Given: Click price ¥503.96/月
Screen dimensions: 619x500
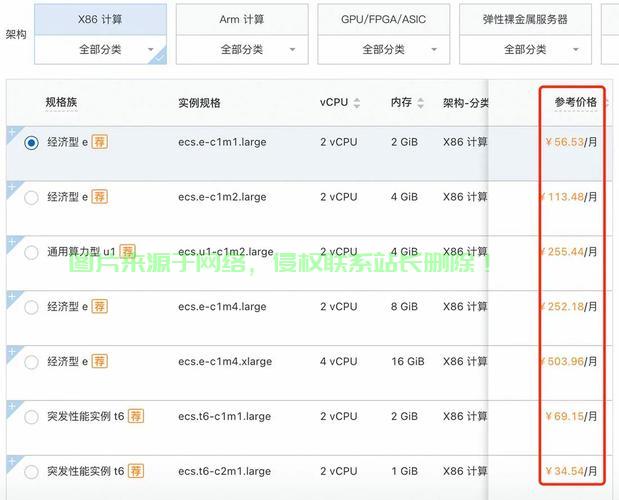Looking at the screenshot, I should click(x=568, y=361).
